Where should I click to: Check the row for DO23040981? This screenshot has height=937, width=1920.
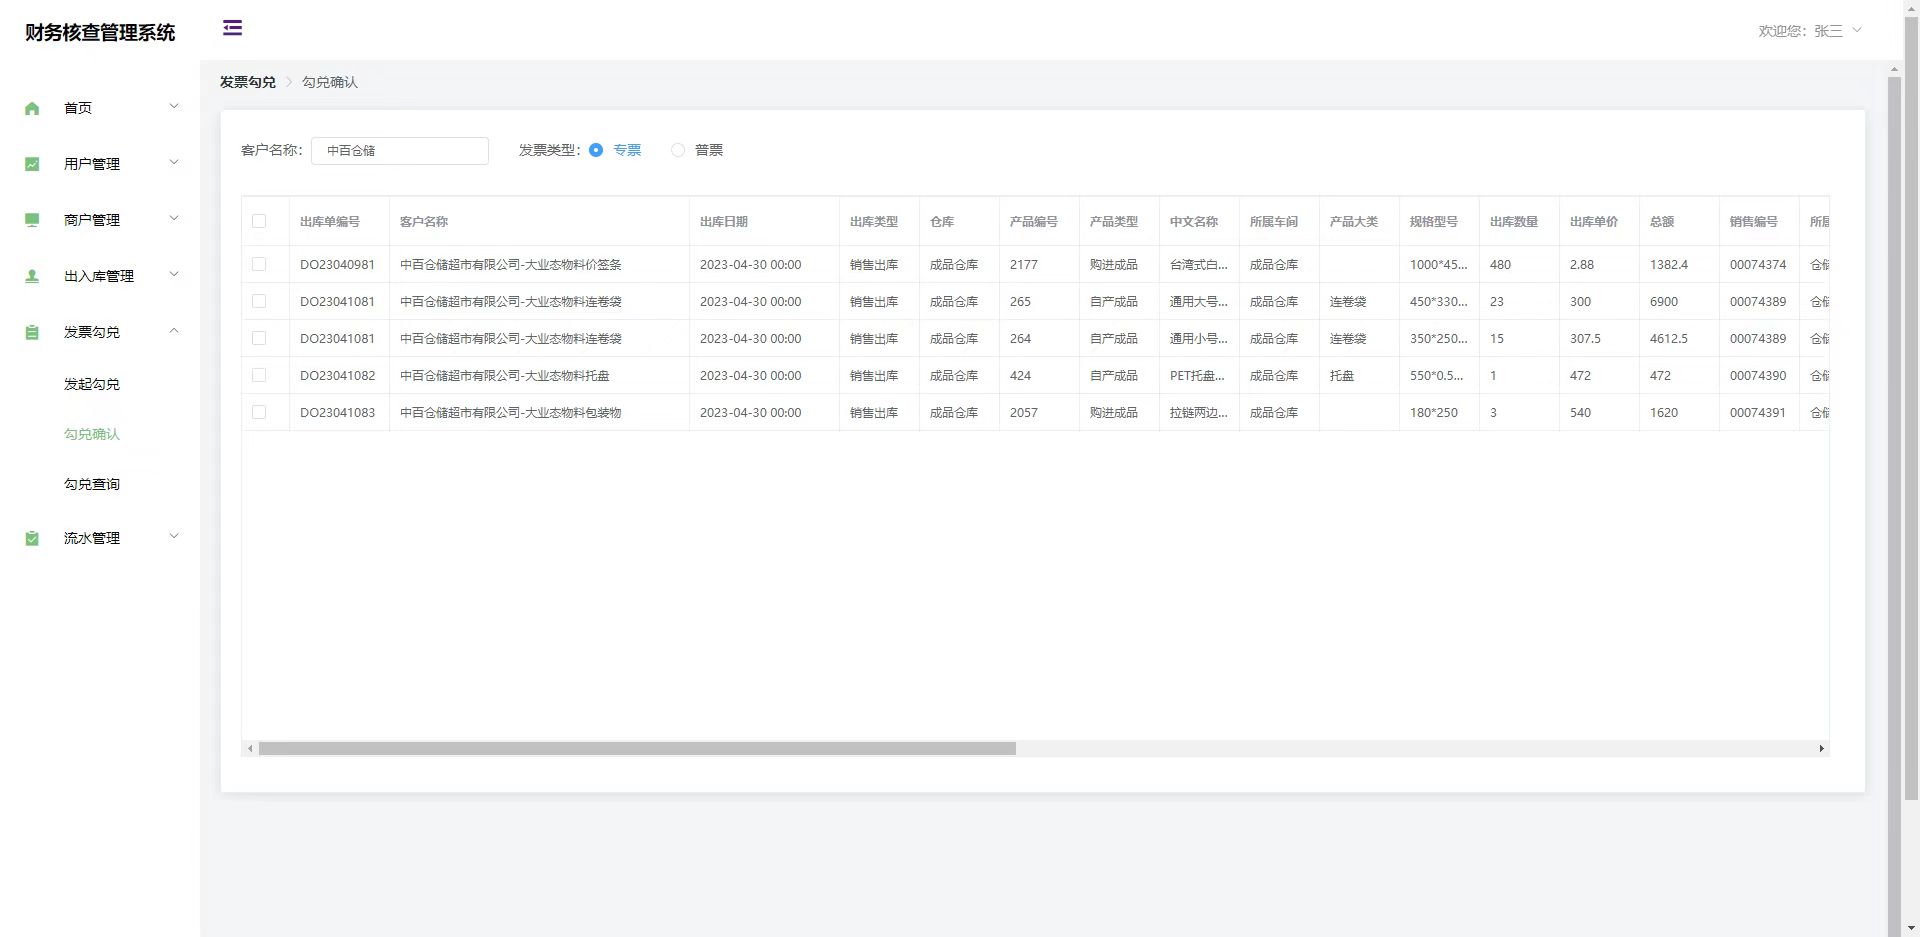tap(259, 264)
